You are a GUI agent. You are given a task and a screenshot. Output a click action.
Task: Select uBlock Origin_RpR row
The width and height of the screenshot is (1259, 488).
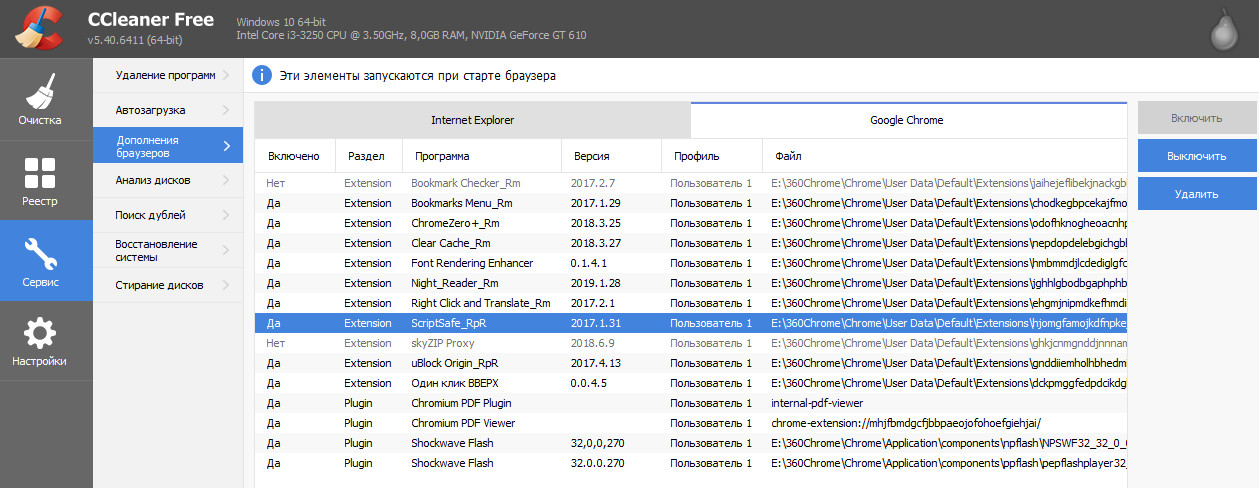[691, 363]
